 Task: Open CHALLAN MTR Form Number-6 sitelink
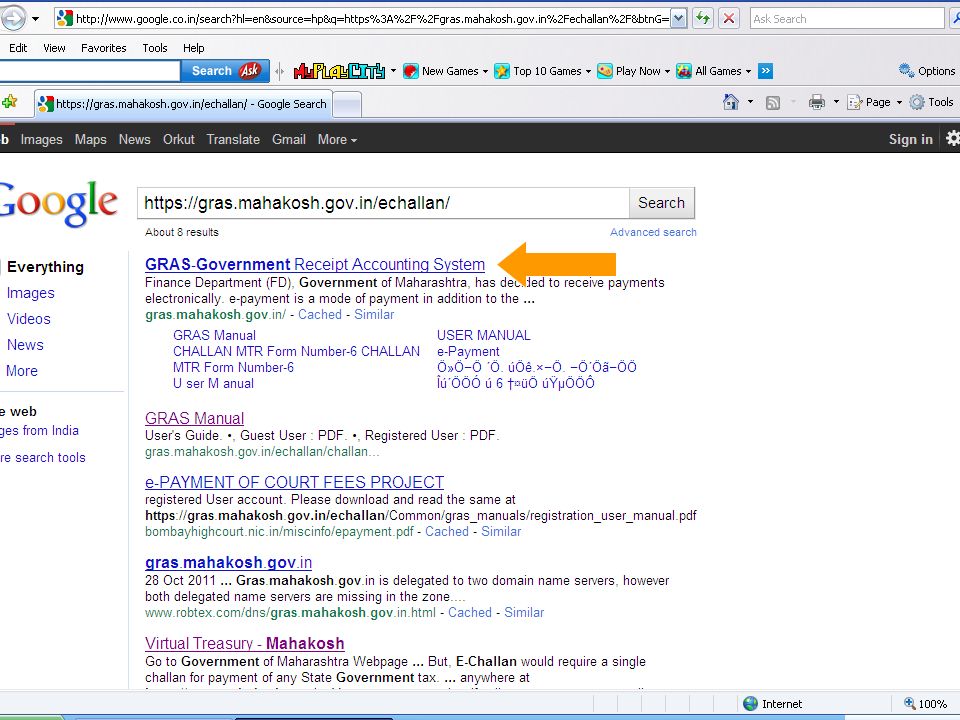click(296, 351)
